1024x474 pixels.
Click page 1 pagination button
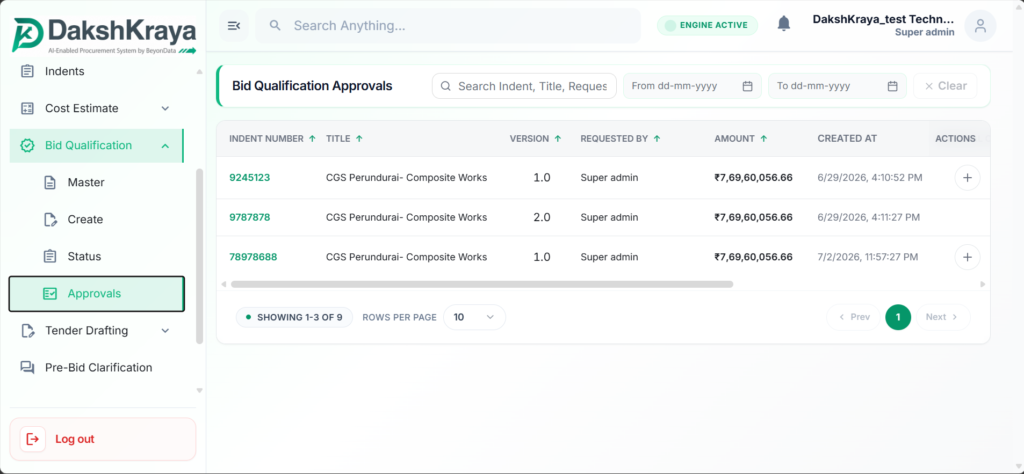[x=898, y=317]
